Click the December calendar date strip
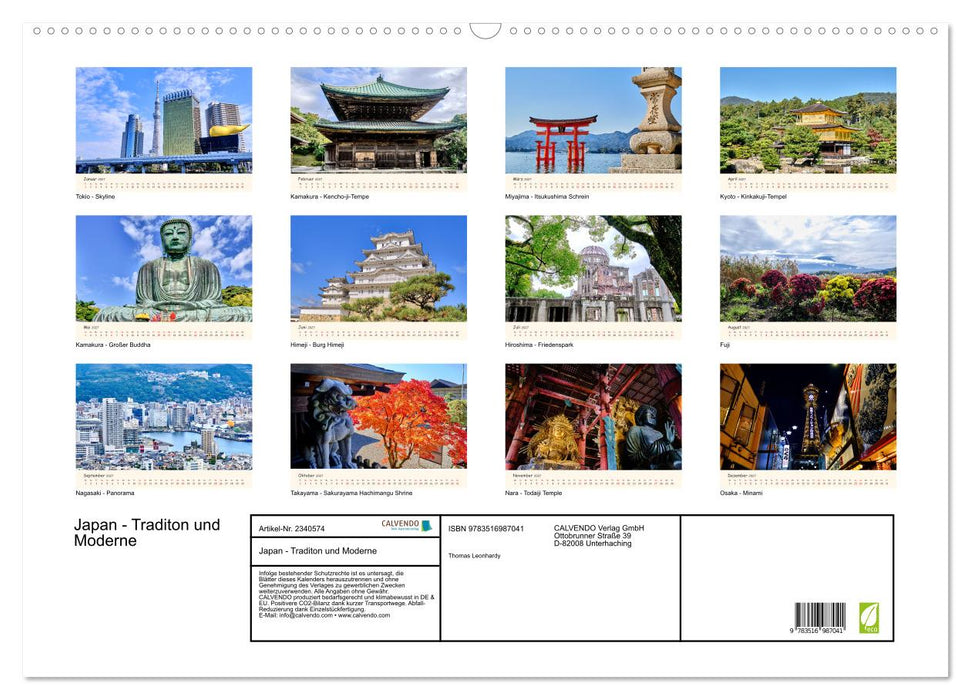Image resolution: width=971 pixels, height=700 pixels. click(808, 479)
